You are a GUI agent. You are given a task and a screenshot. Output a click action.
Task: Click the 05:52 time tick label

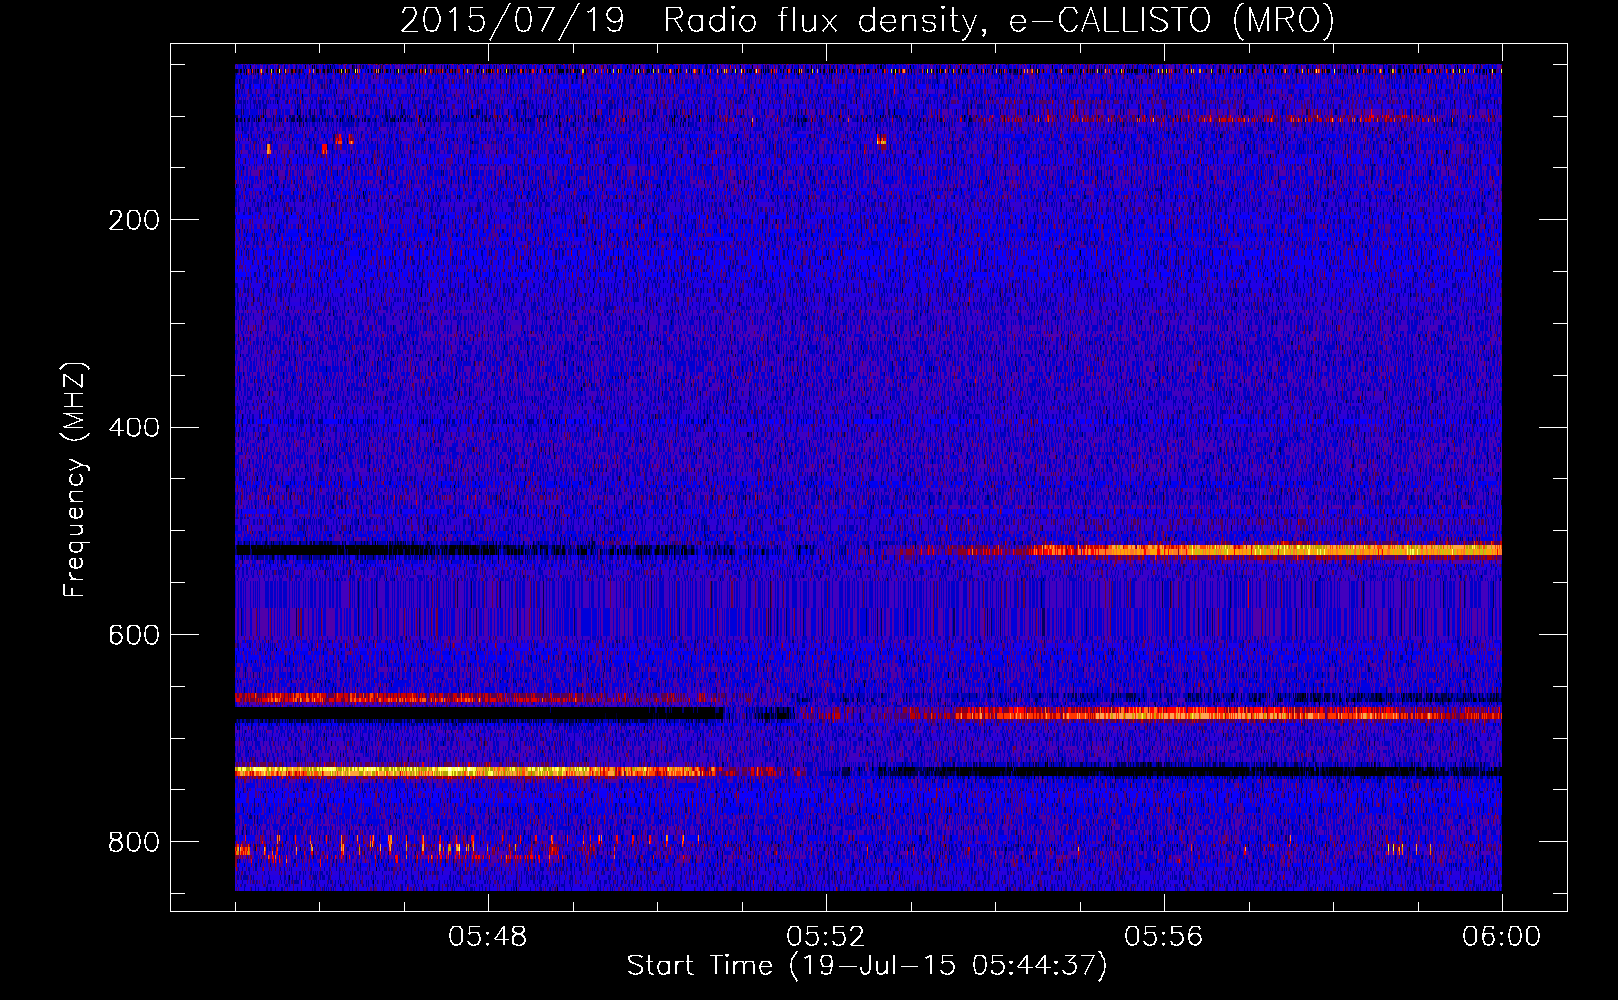point(826,937)
